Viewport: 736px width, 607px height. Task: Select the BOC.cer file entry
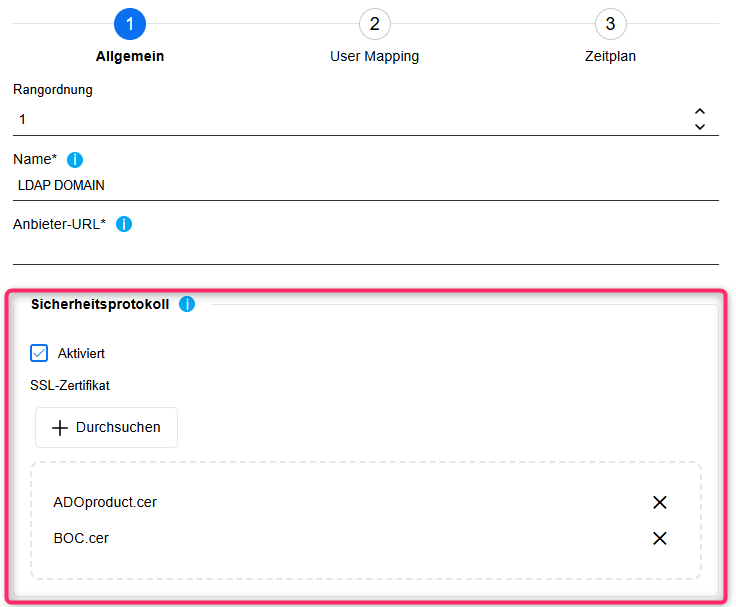(x=81, y=538)
